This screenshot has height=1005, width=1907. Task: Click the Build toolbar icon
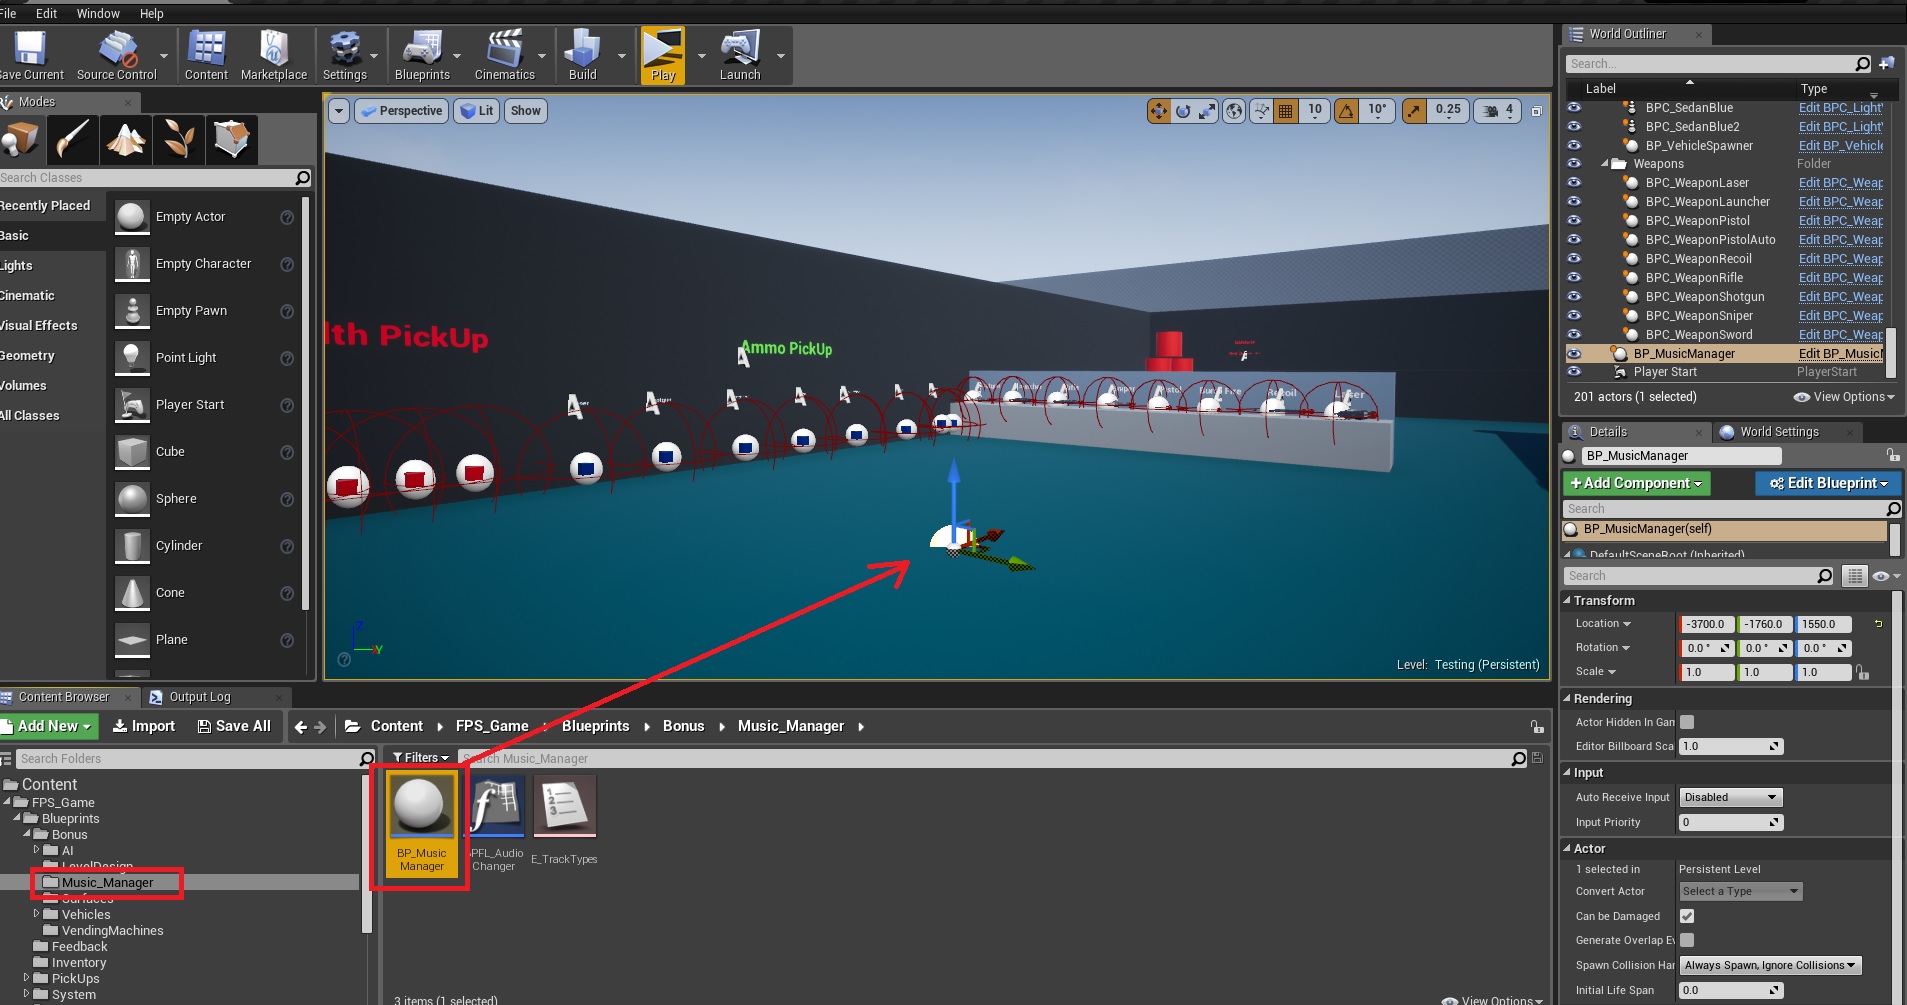tap(582, 55)
